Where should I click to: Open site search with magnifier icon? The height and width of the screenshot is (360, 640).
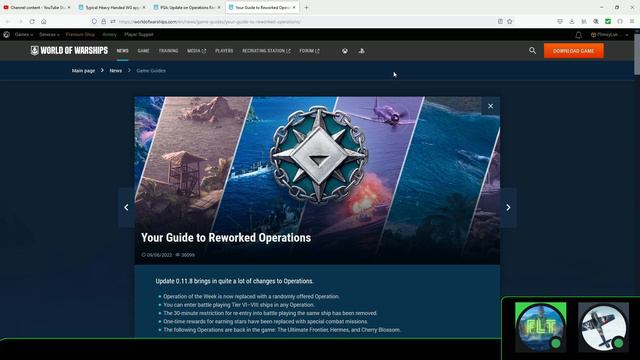pos(532,51)
